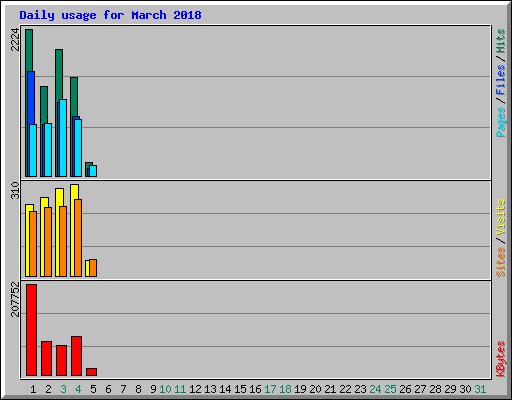Select the red KBytes bar for day 2

tap(46, 359)
